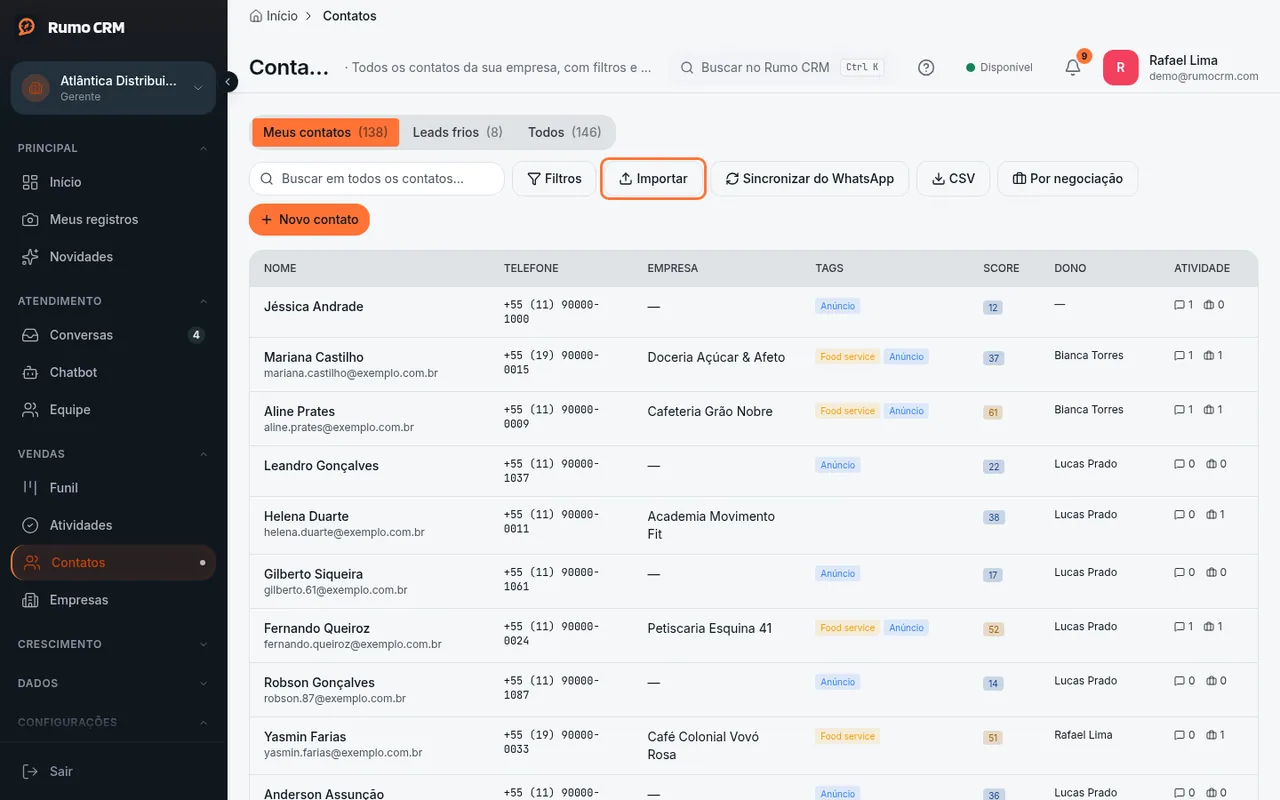Click the SCORE column header
The image size is (1280, 800).
click(1001, 268)
